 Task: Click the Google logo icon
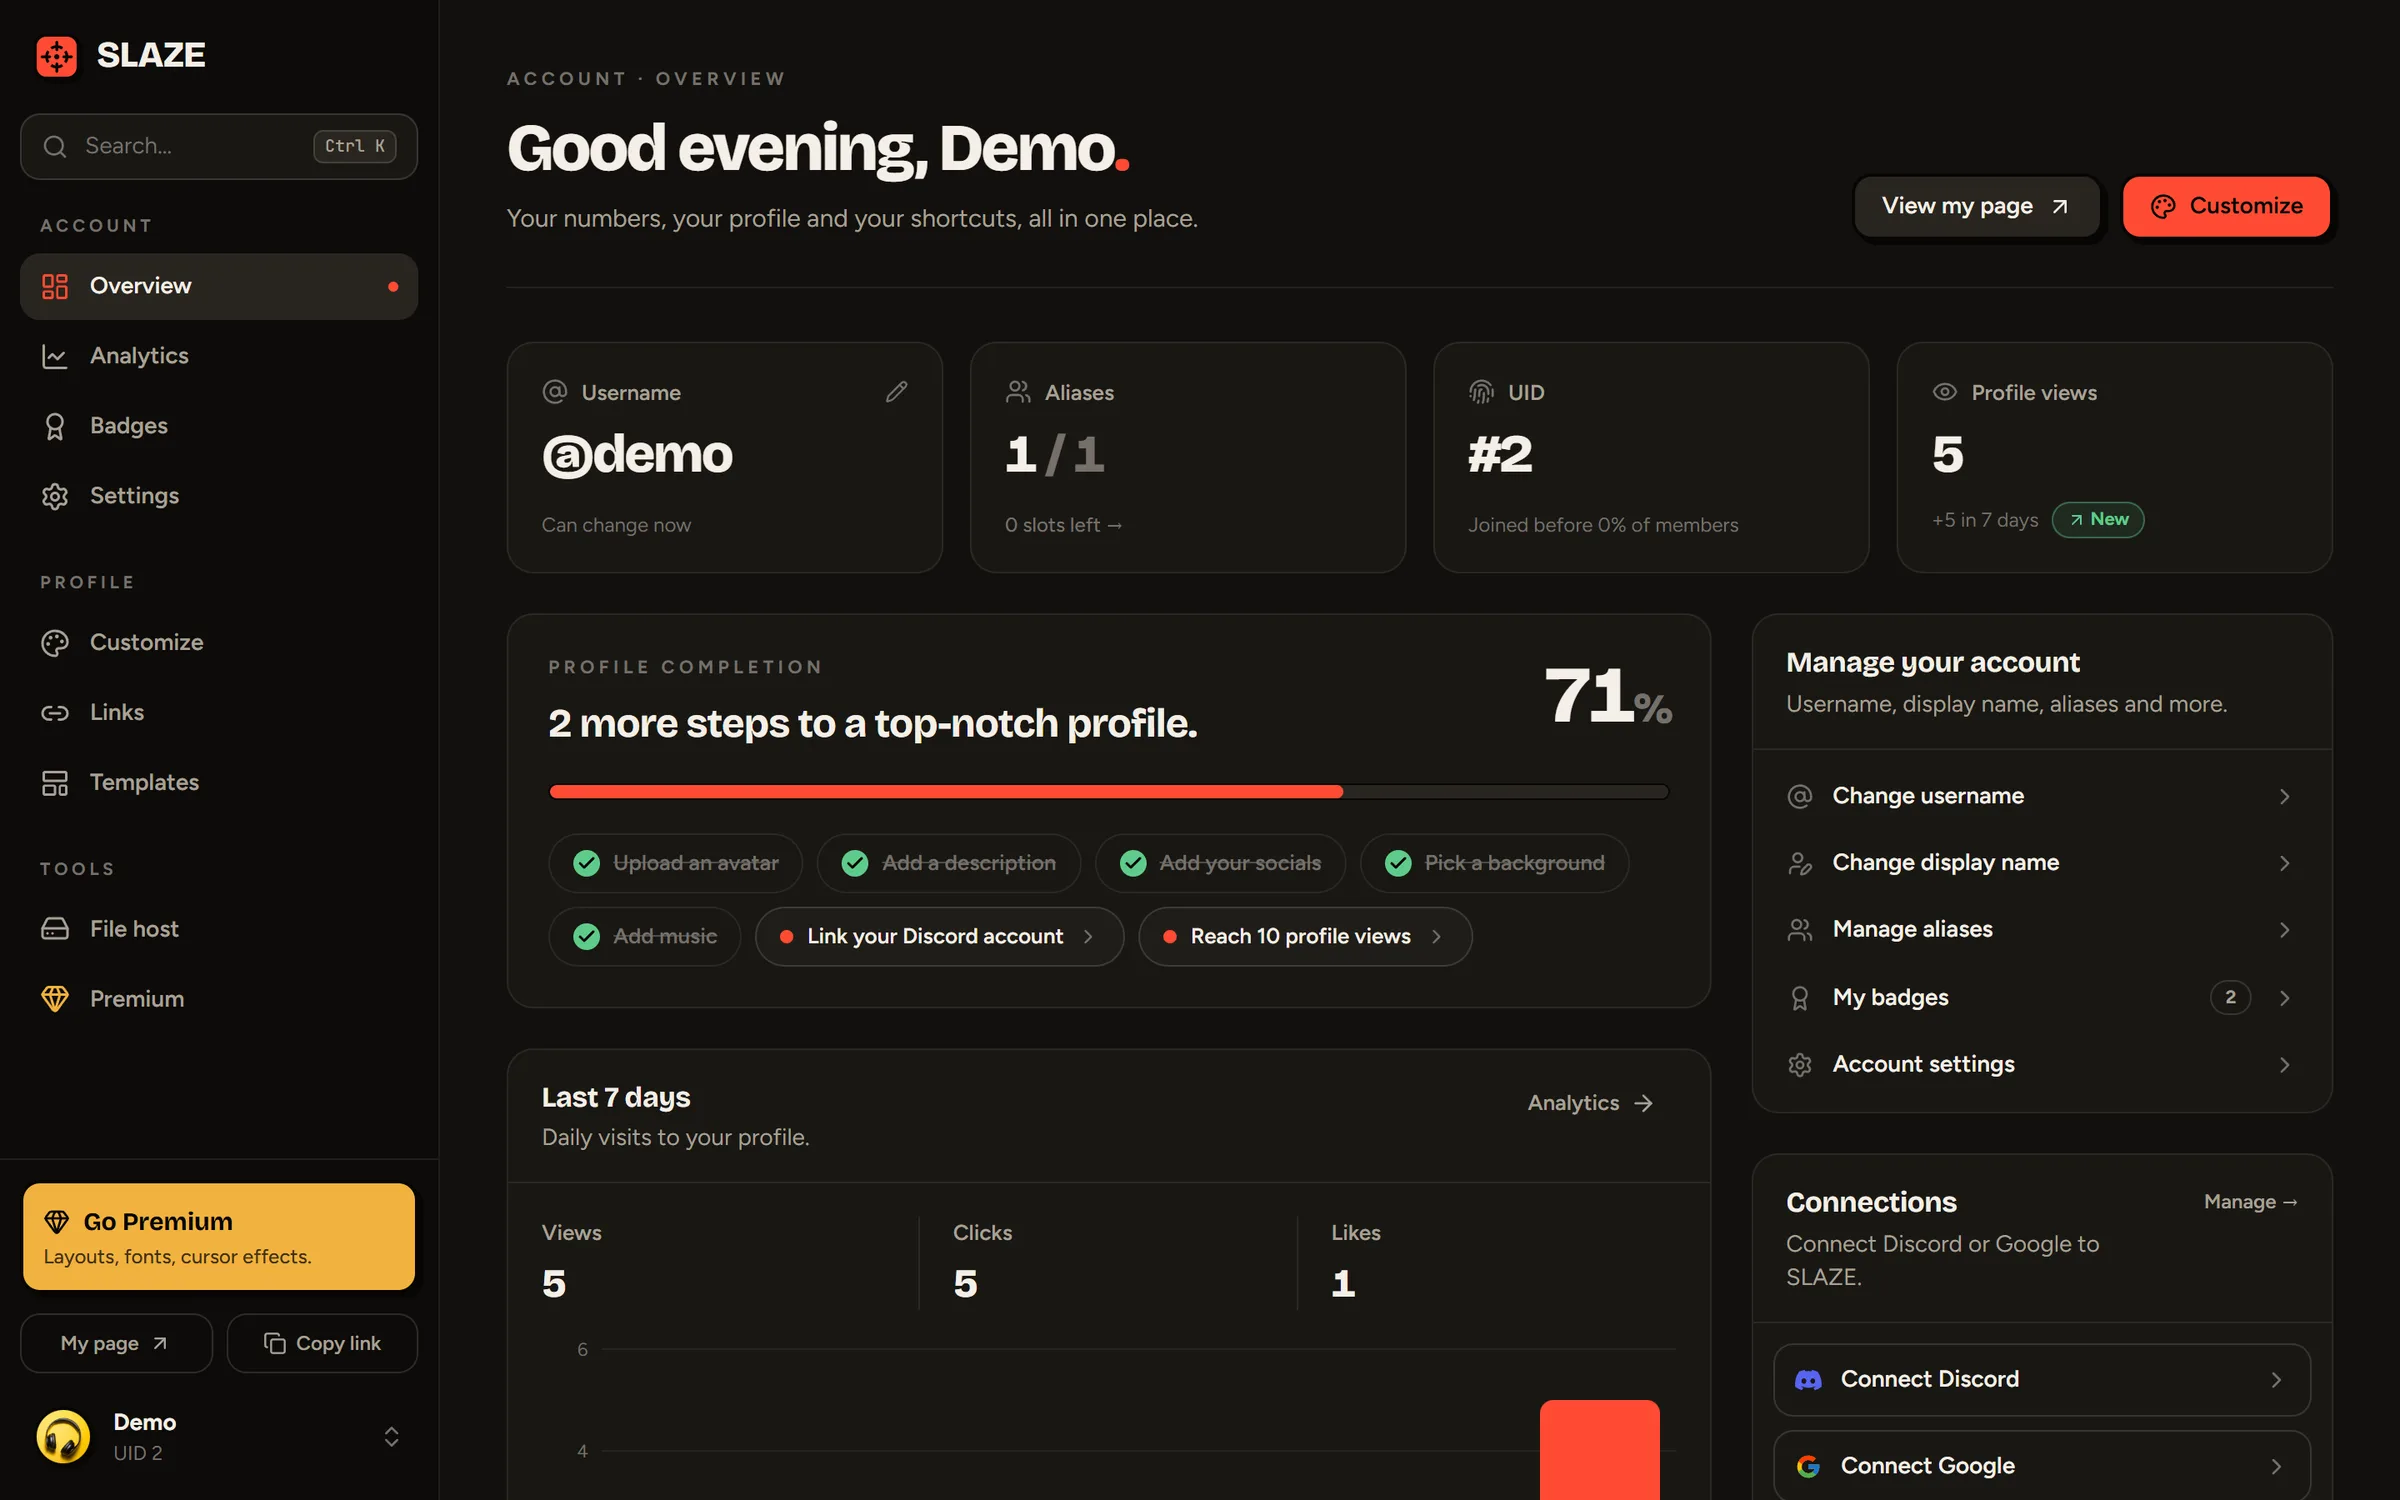click(x=1808, y=1466)
